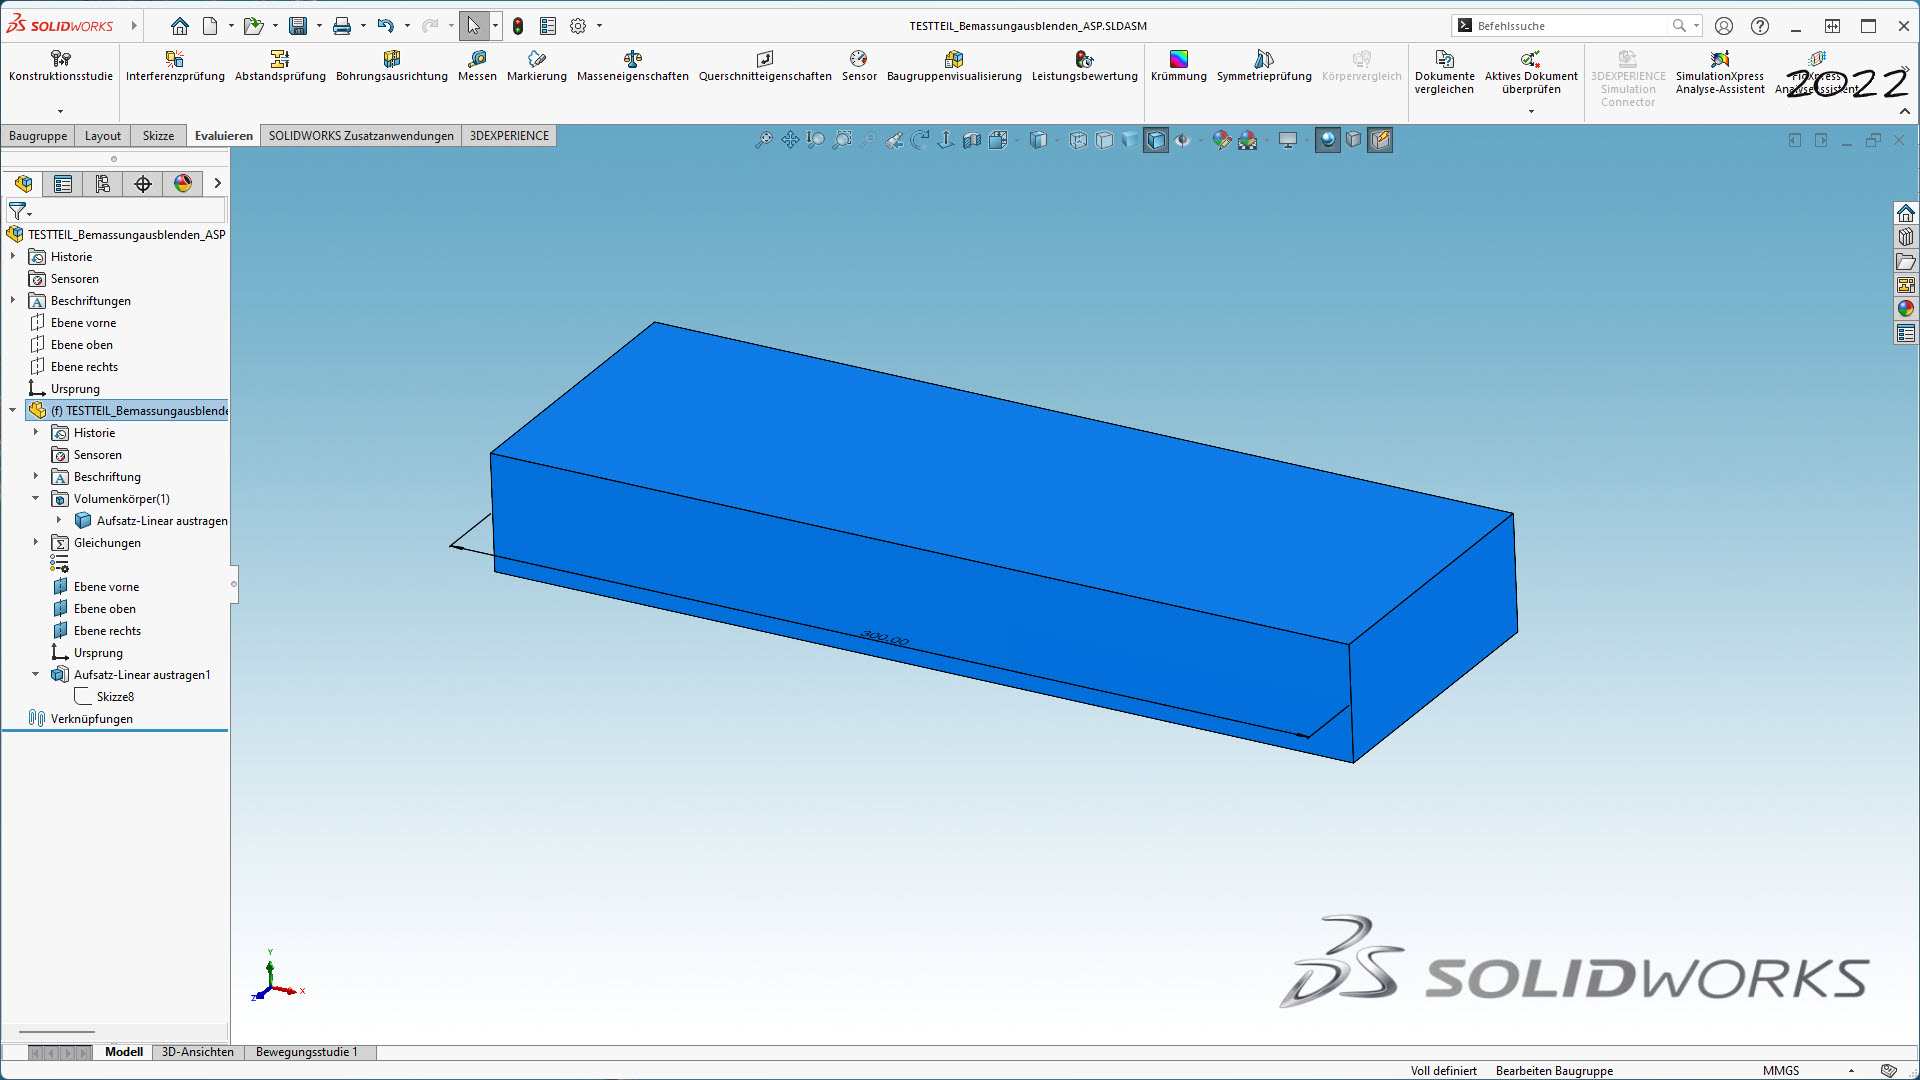Switch to Baugruppe tab

click(x=38, y=136)
